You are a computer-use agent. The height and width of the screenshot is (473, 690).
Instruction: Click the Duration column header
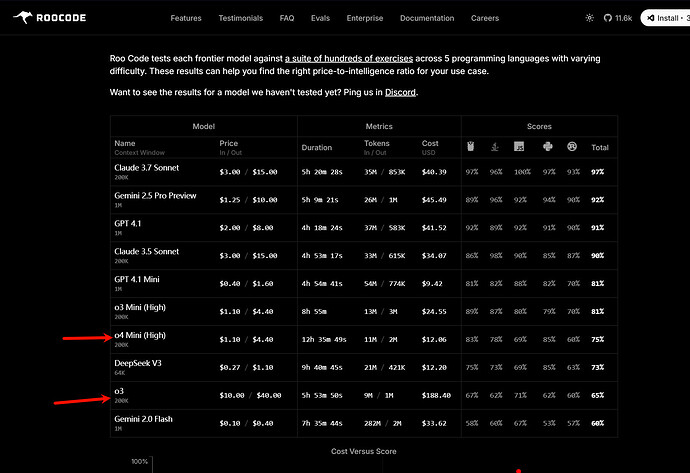click(316, 147)
